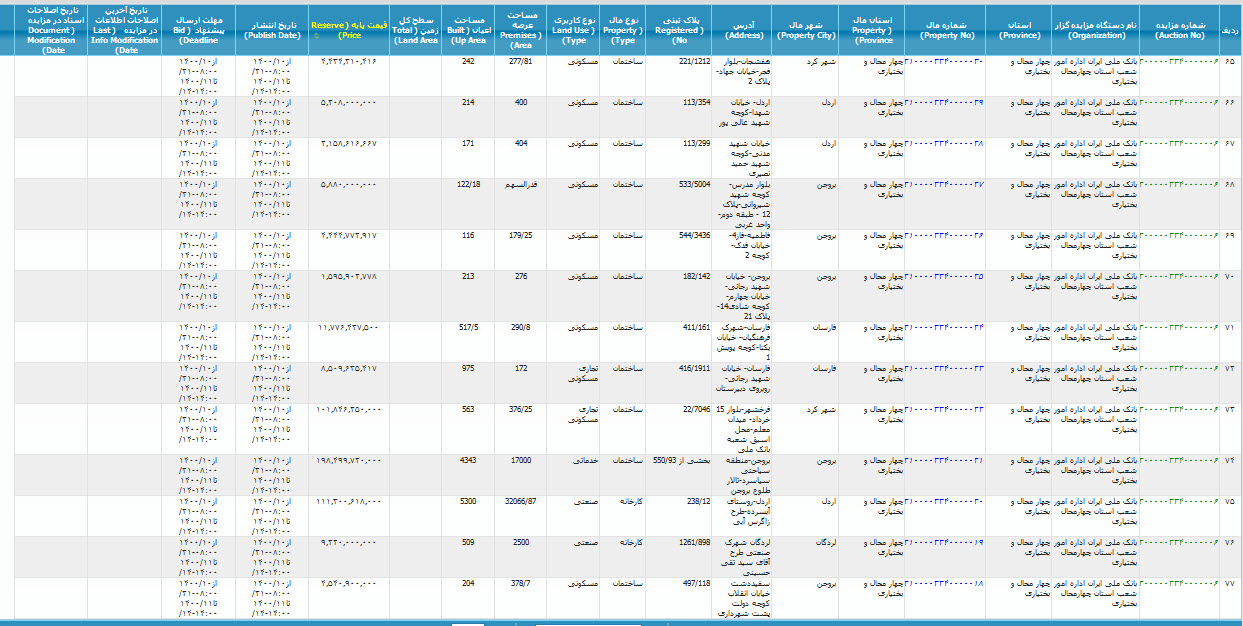Click the 17000 premises area cell

coord(520,460)
